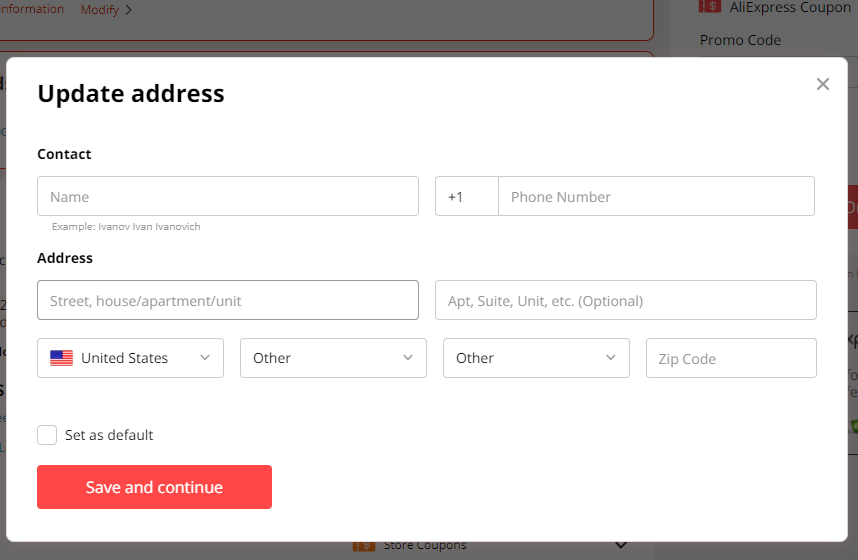The image size is (858, 560).
Task: Click the Store Coupons icon
Action: (362, 546)
